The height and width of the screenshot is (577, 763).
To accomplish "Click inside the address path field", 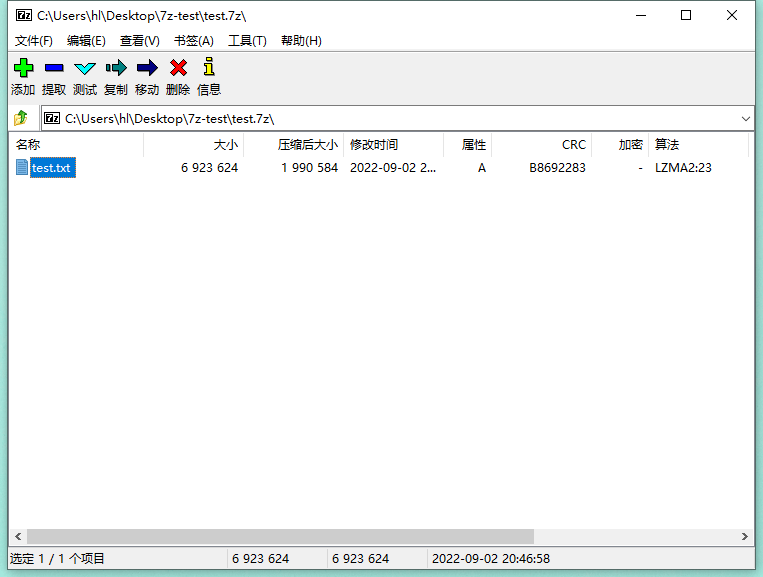I will [x=398, y=119].
